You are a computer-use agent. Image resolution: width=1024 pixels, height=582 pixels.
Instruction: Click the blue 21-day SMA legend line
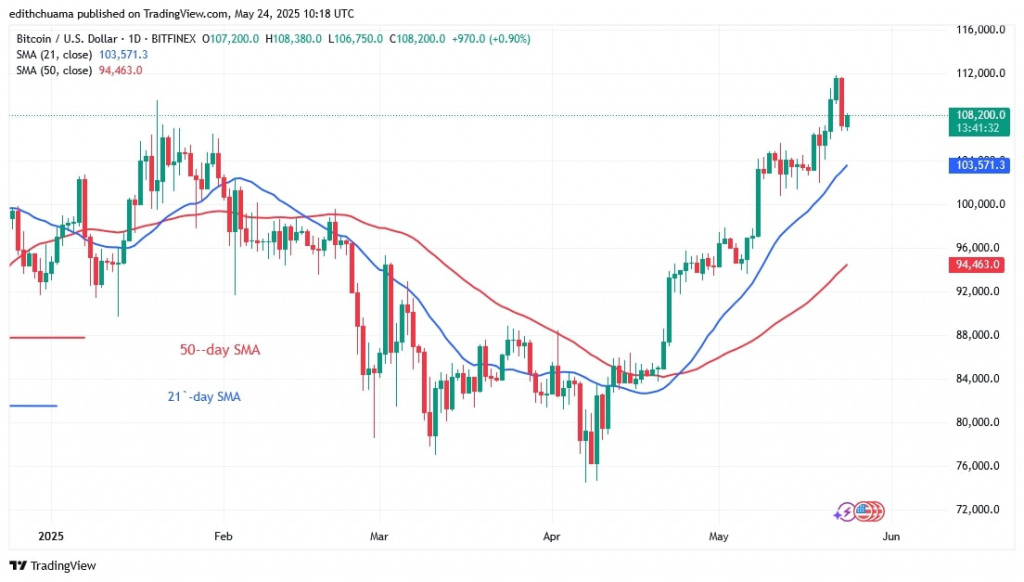coord(33,405)
